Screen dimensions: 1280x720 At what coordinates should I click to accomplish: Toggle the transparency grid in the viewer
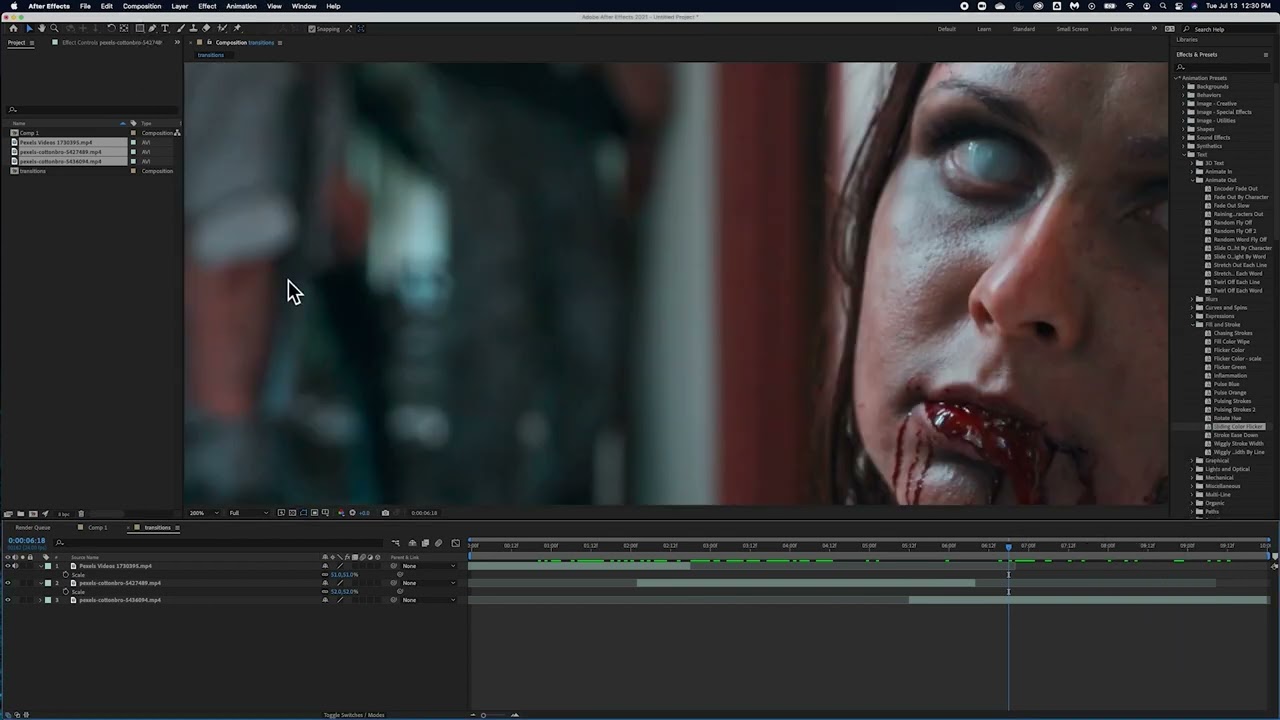[292, 513]
